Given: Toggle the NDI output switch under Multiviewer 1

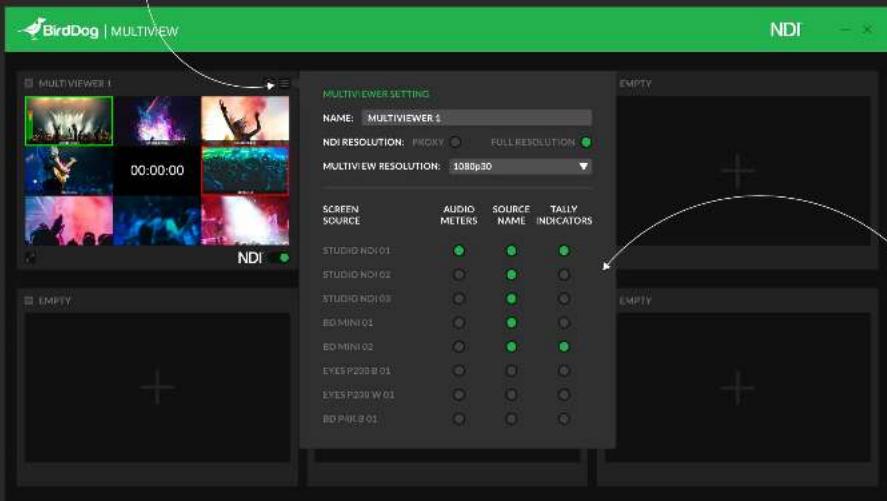Looking at the screenshot, I should point(281,258).
